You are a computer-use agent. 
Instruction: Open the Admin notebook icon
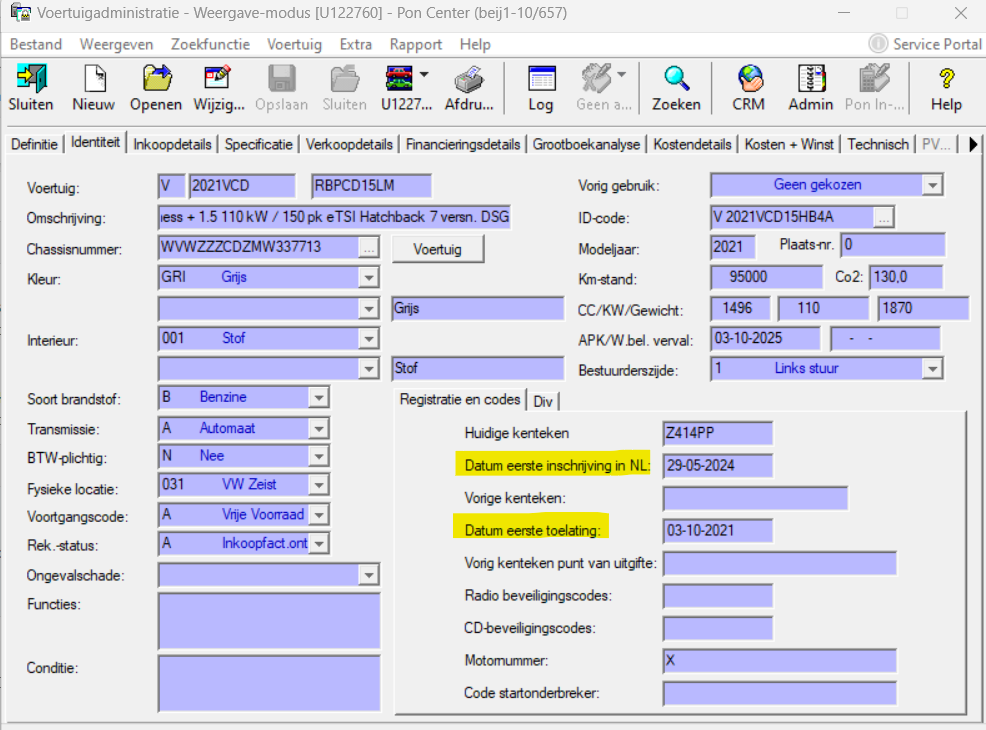pyautogui.click(x=811, y=79)
